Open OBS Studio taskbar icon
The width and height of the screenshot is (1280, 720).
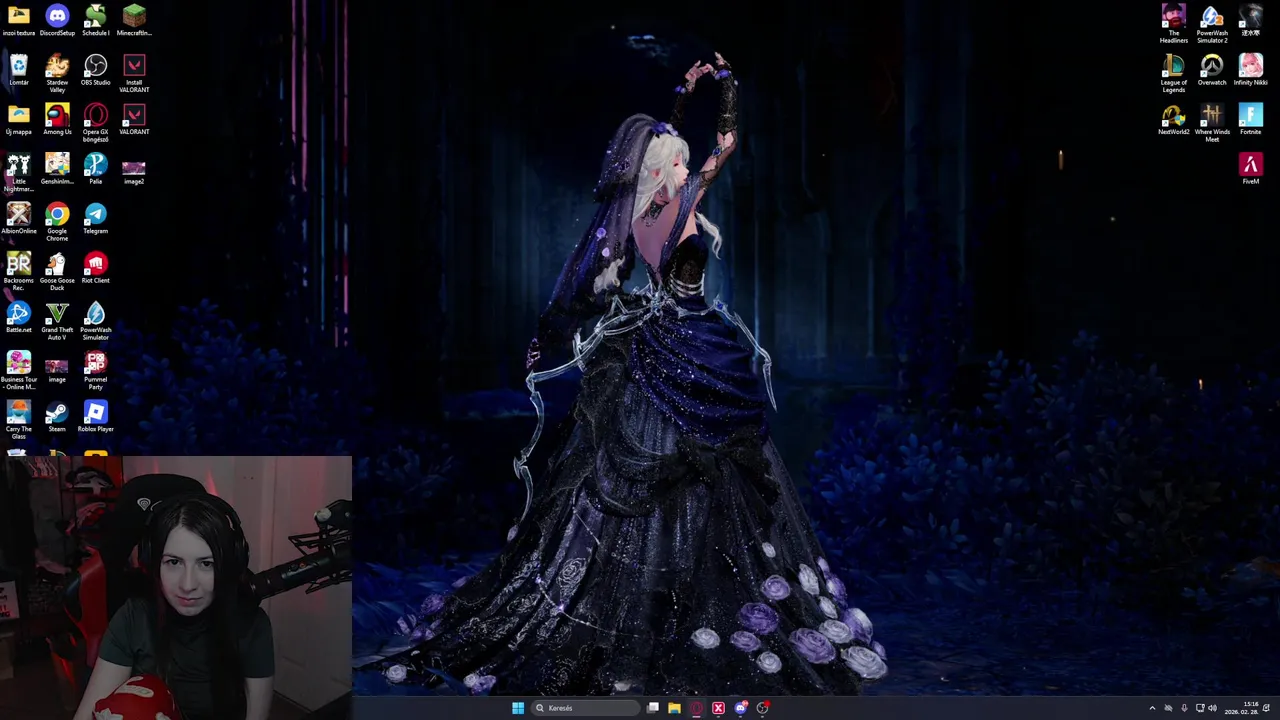tap(762, 708)
